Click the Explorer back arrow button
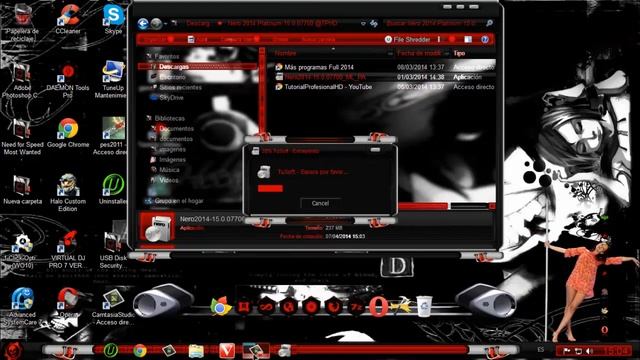The width and height of the screenshot is (640, 360). 142,24
